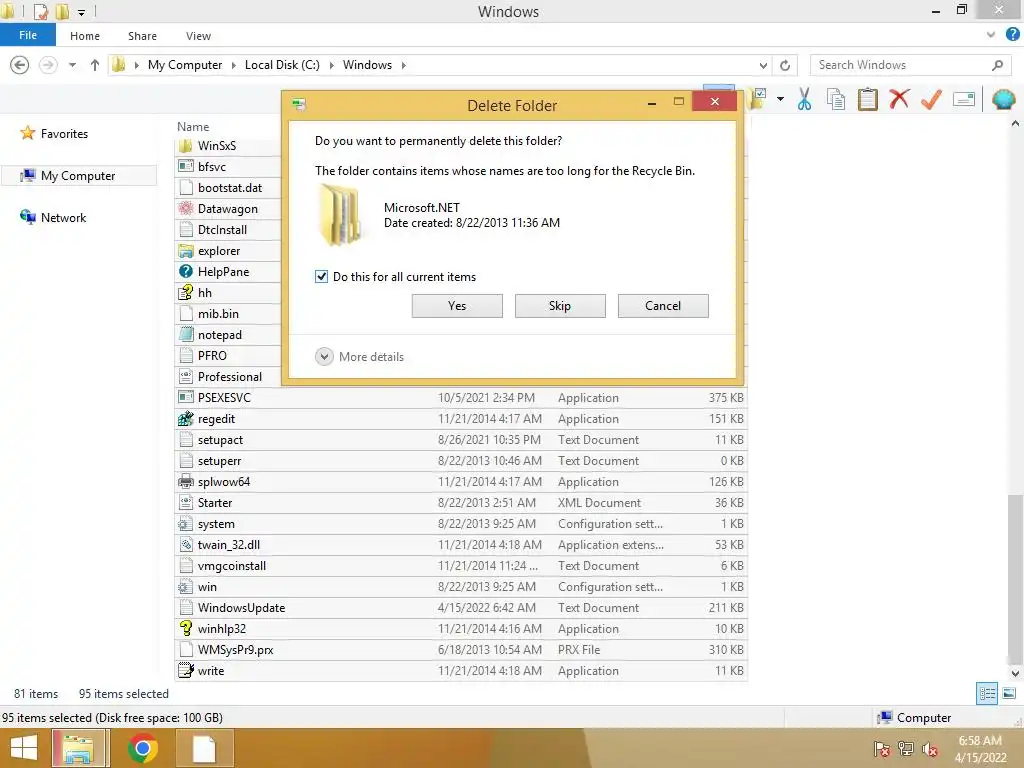Click the Paste clipboard icon in toolbar
1024x768 pixels.
(867, 99)
